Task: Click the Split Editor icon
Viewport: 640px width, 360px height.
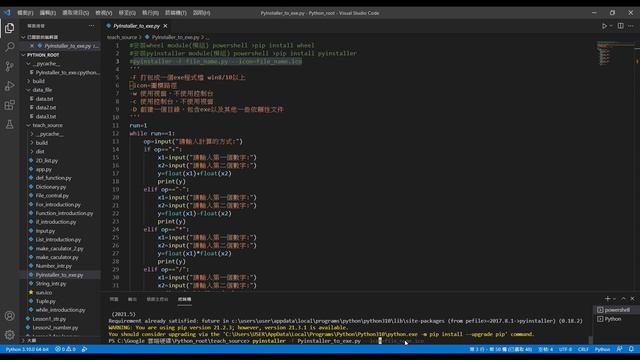Action: (x=620, y=26)
